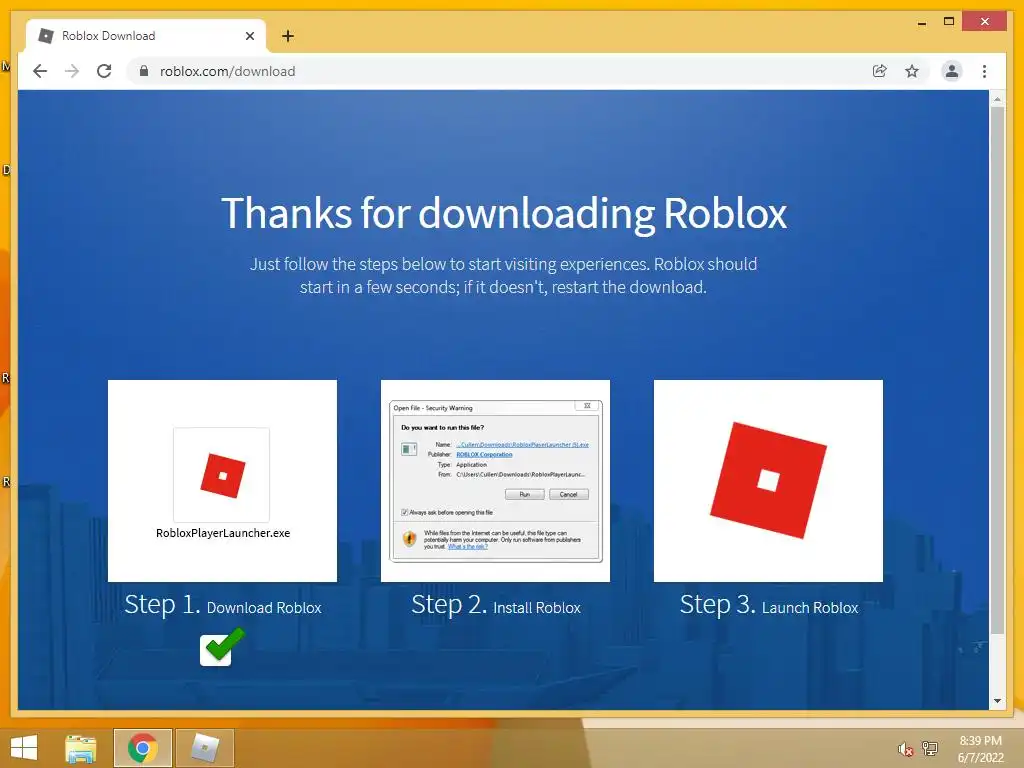Click the RobloxPlayerLauncher.exe thumbnail
1024x768 pixels.
pyautogui.click(x=223, y=481)
